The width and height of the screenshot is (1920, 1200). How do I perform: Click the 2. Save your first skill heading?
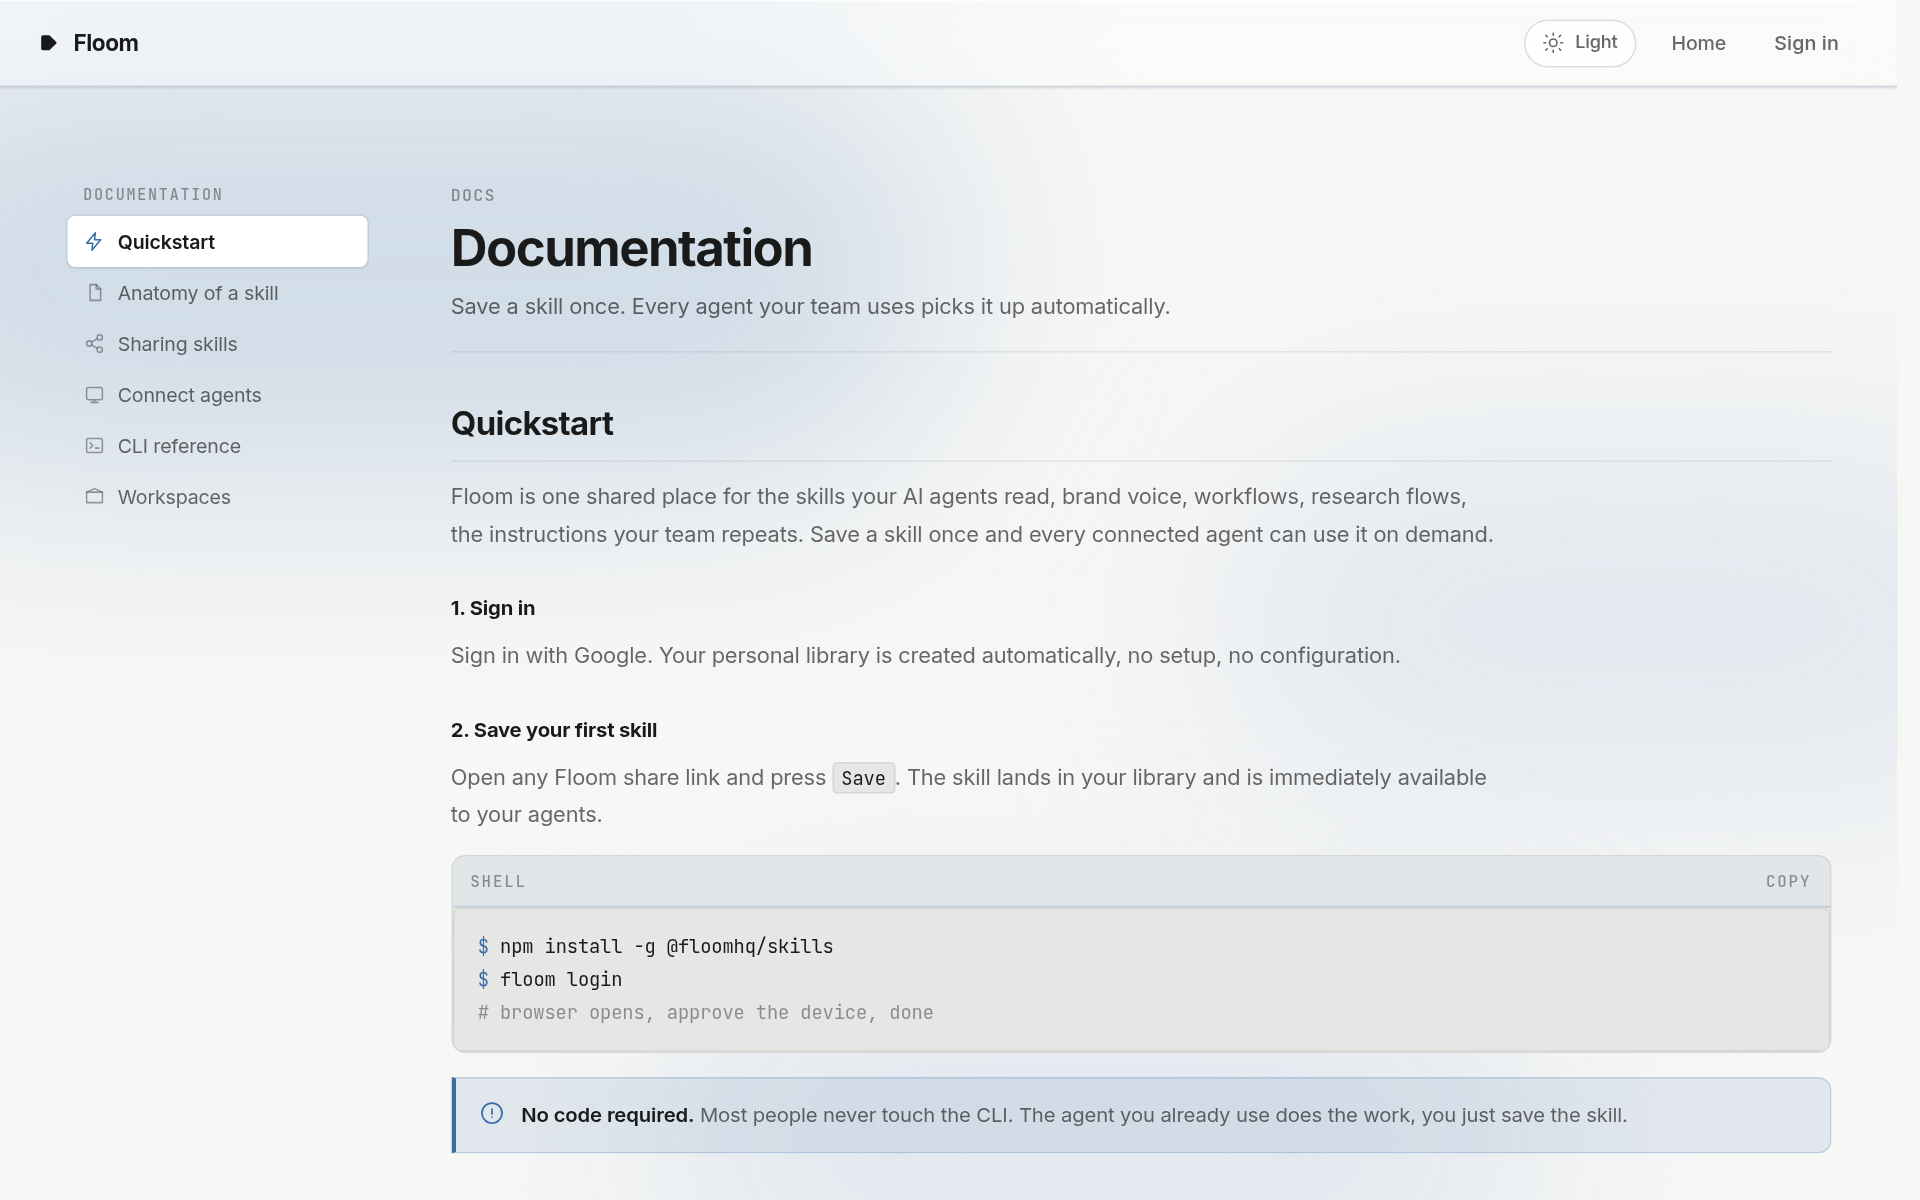554,730
